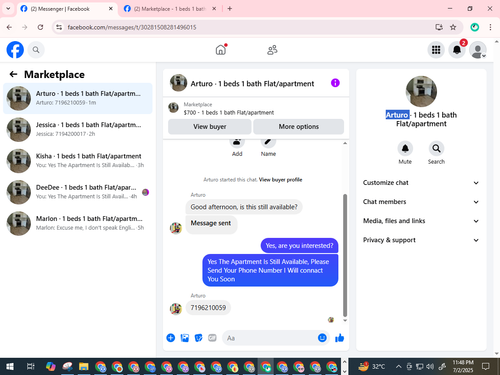The height and width of the screenshot is (375, 500).
Task: Open a new browser tab
Action: point(230,9)
